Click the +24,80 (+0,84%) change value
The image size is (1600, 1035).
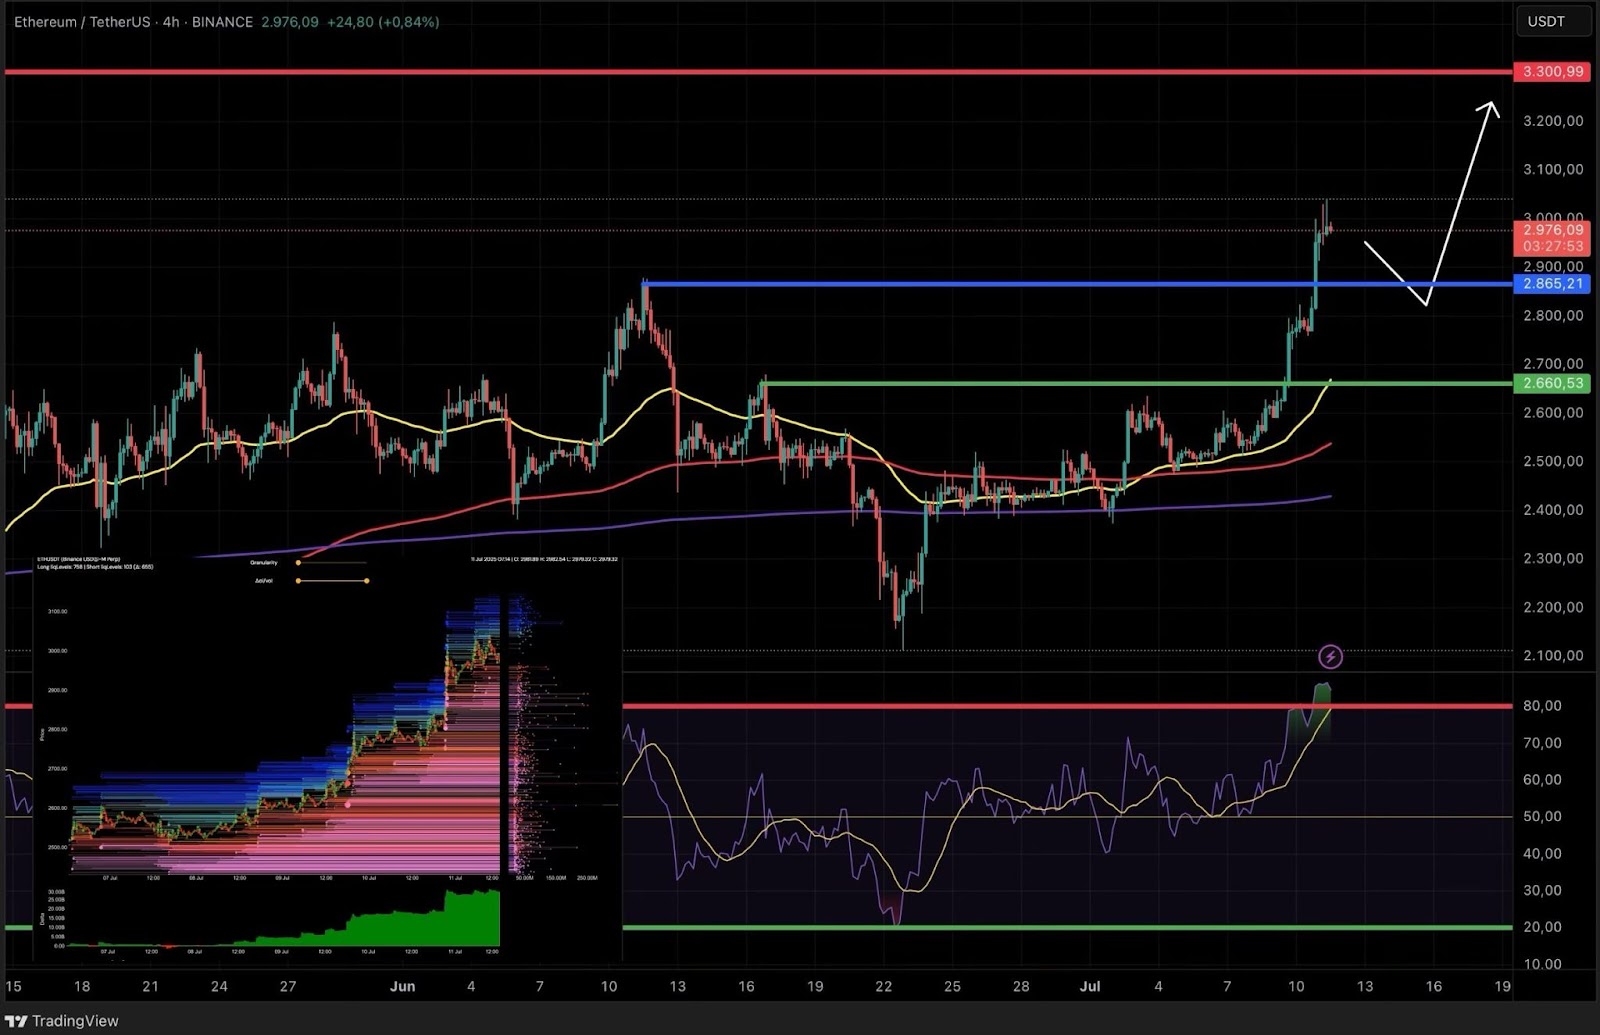382,22
